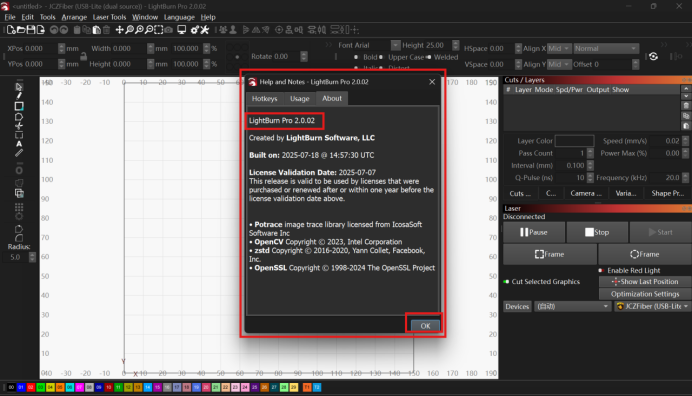Close the Help and Notes dialog
692x396 pixels.
coord(432,82)
